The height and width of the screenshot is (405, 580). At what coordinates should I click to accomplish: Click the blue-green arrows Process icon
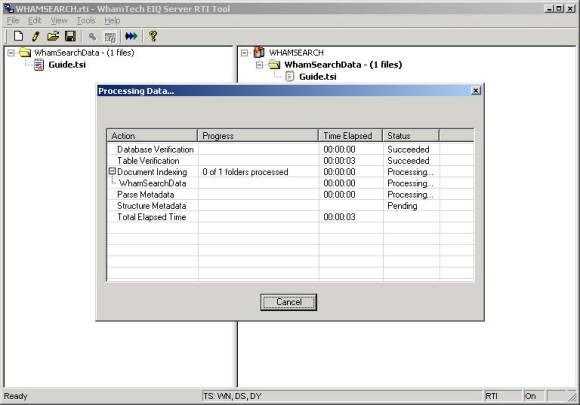click(131, 36)
